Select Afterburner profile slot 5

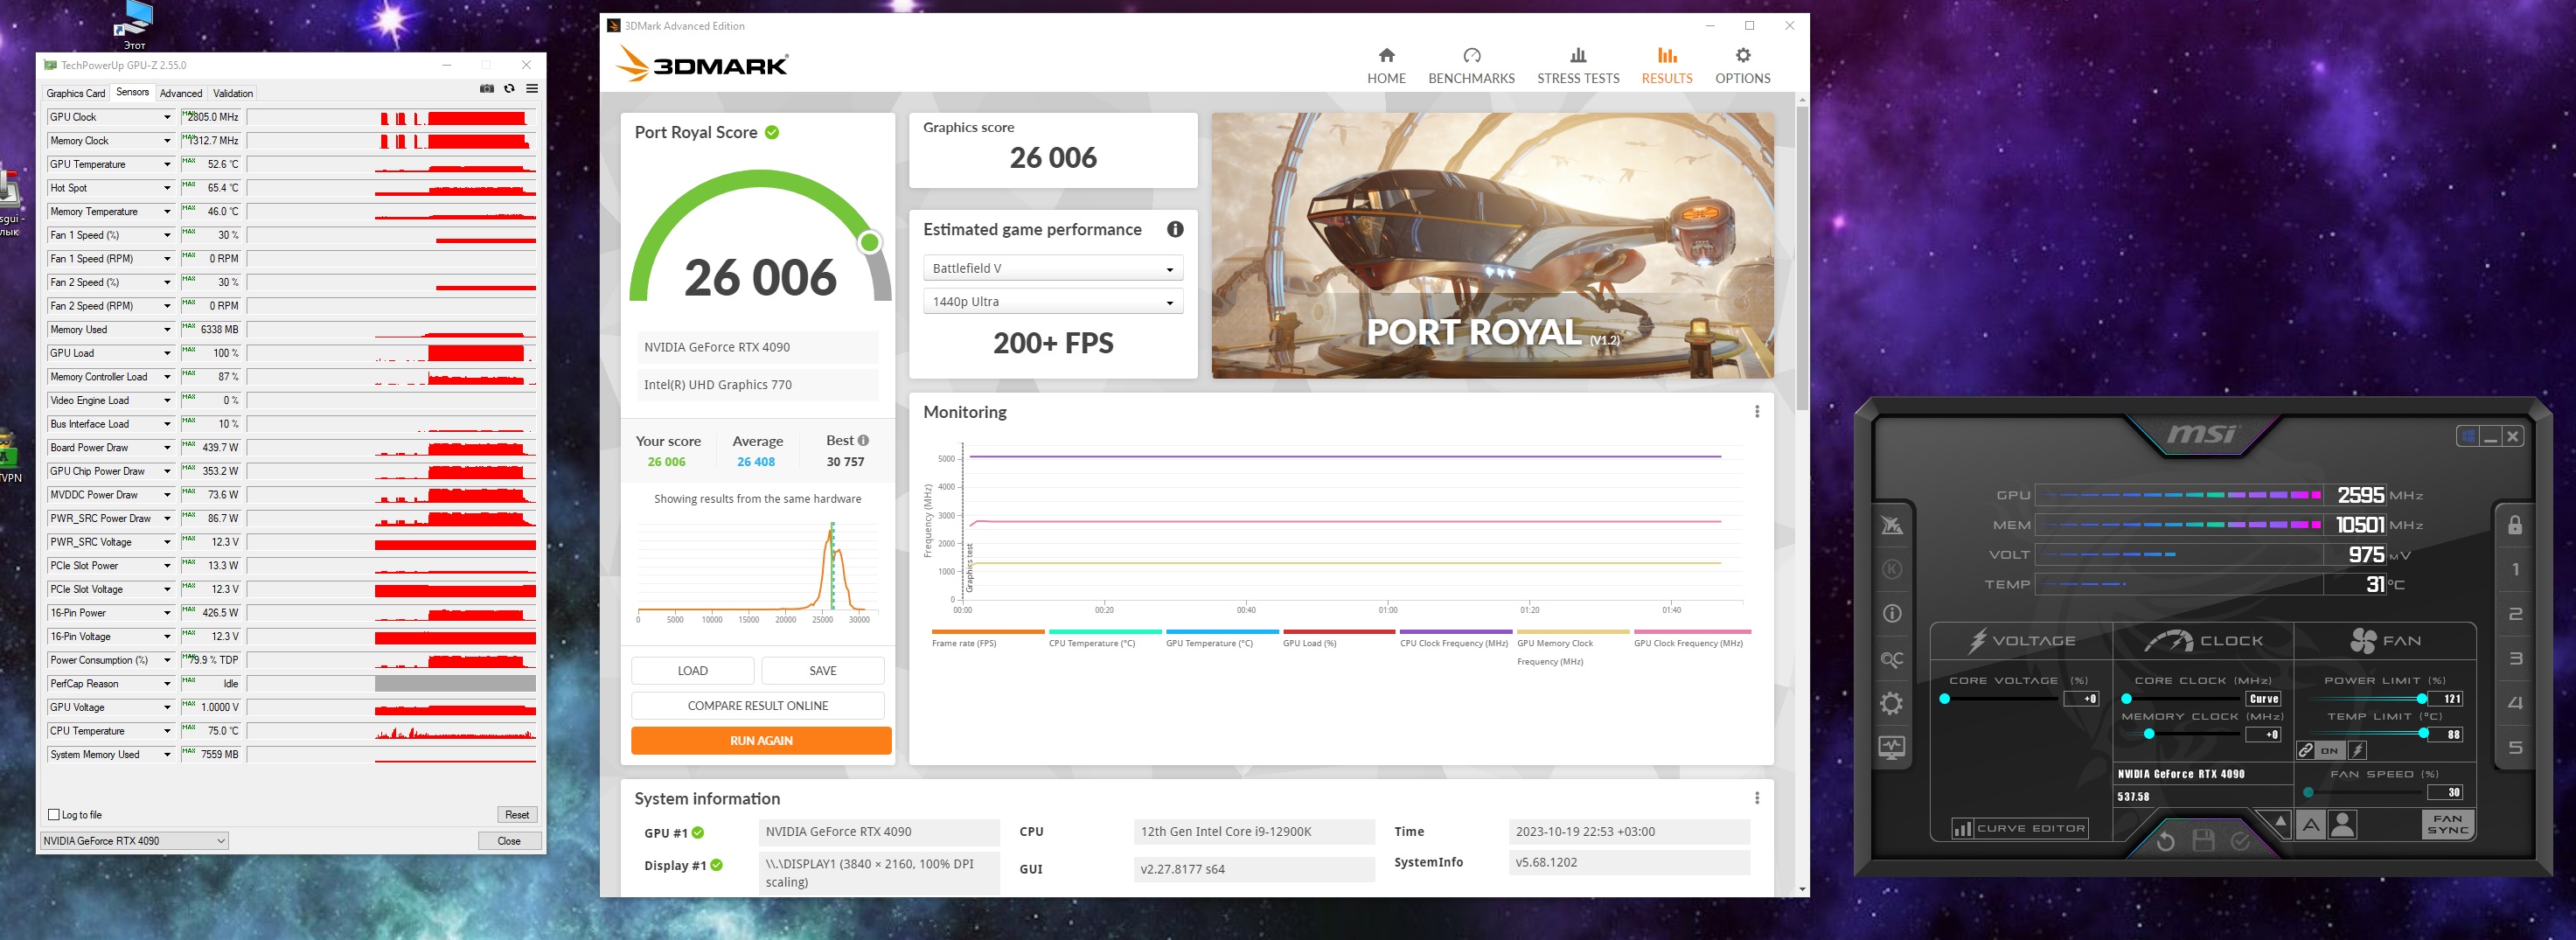[2515, 748]
